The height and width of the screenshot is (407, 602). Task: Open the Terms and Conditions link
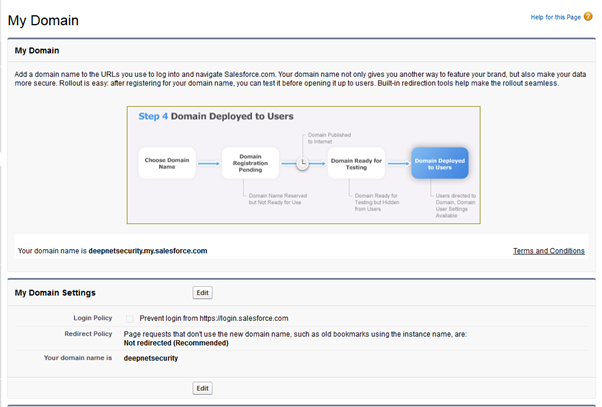(x=549, y=251)
